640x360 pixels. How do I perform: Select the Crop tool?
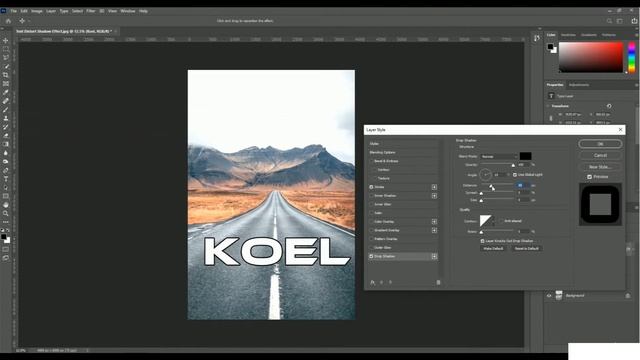click(6, 75)
